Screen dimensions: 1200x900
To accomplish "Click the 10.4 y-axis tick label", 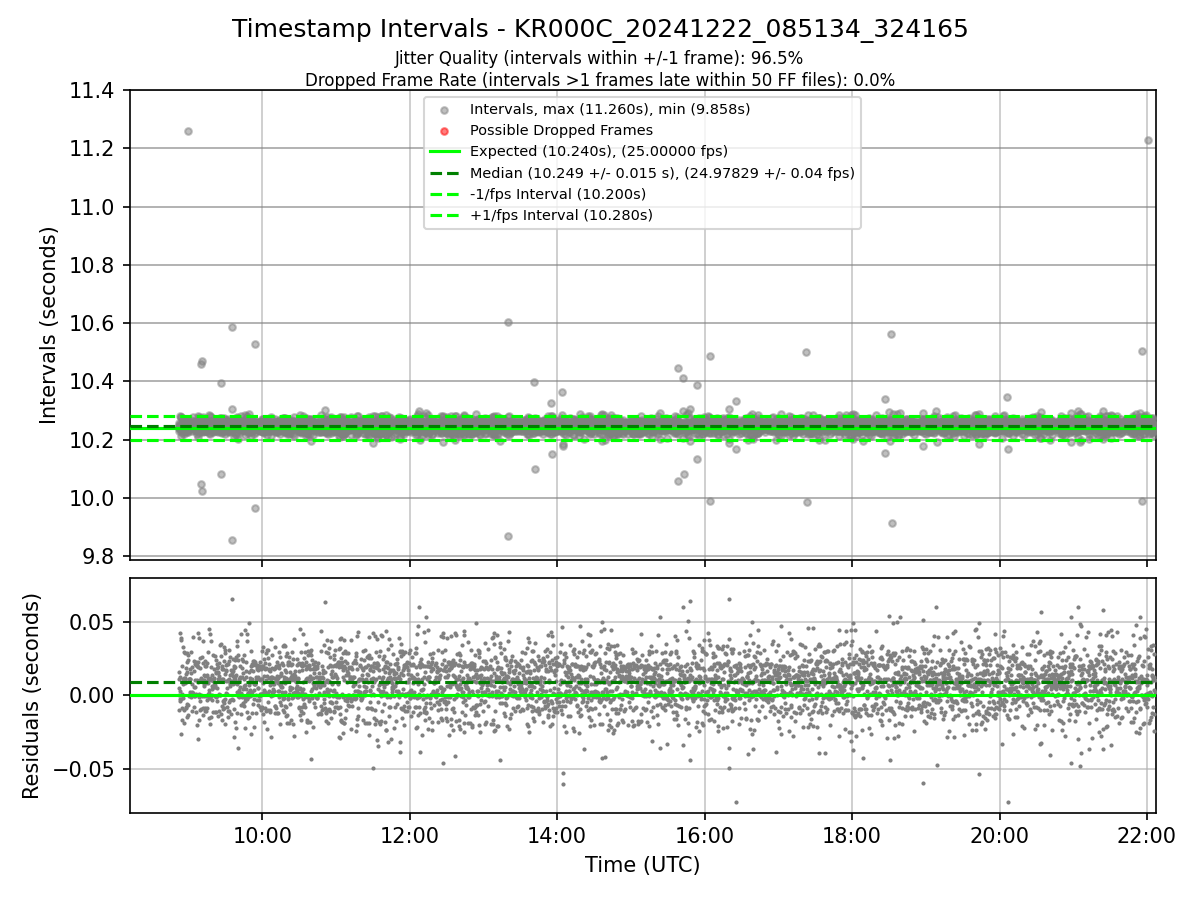I will tap(93, 382).
